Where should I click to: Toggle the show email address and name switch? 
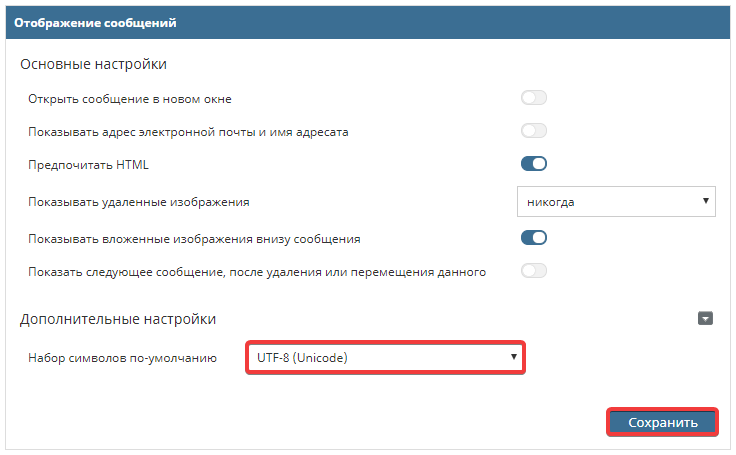534,131
